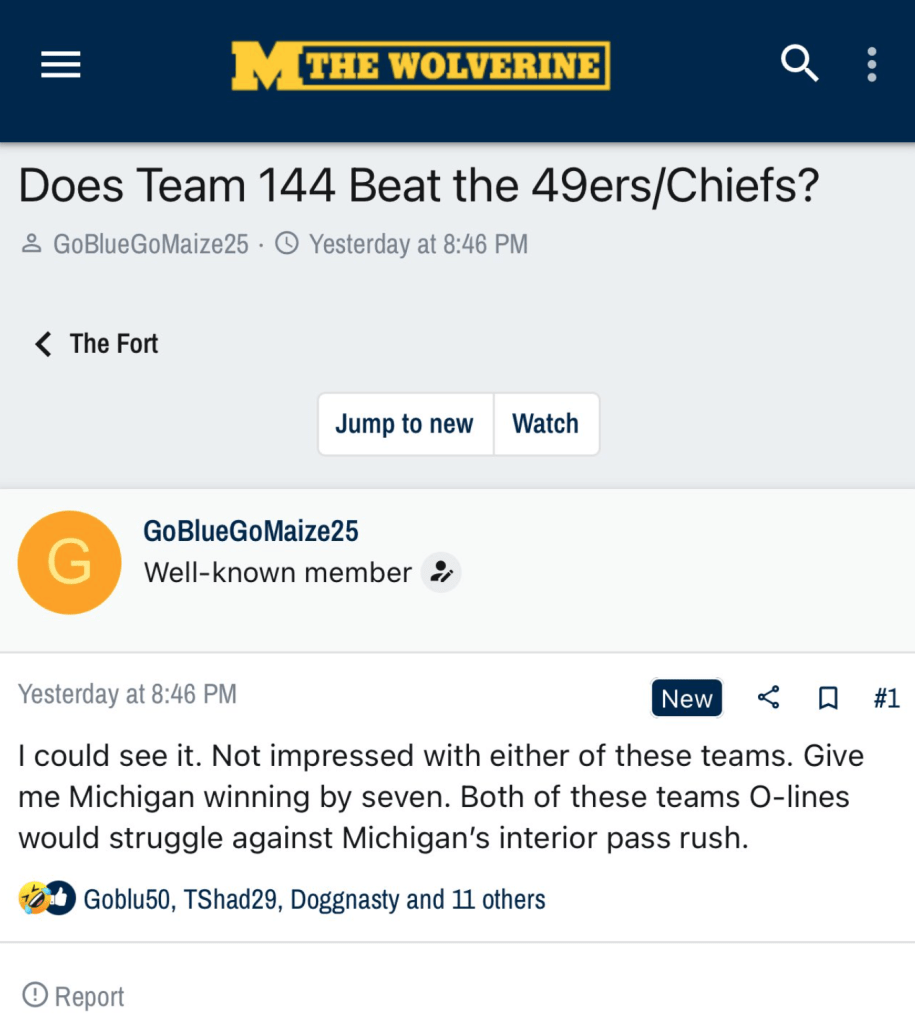This screenshot has width=915, height=1024.
Task: Open the post #1 permalink
Action: pyautogui.click(x=886, y=698)
